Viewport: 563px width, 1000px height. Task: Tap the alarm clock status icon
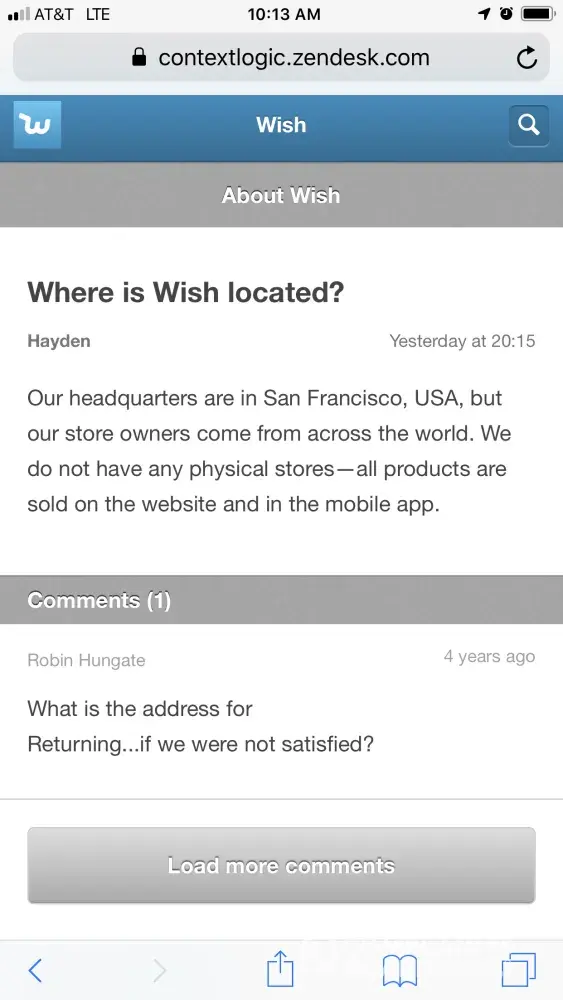pyautogui.click(x=506, y=13)
